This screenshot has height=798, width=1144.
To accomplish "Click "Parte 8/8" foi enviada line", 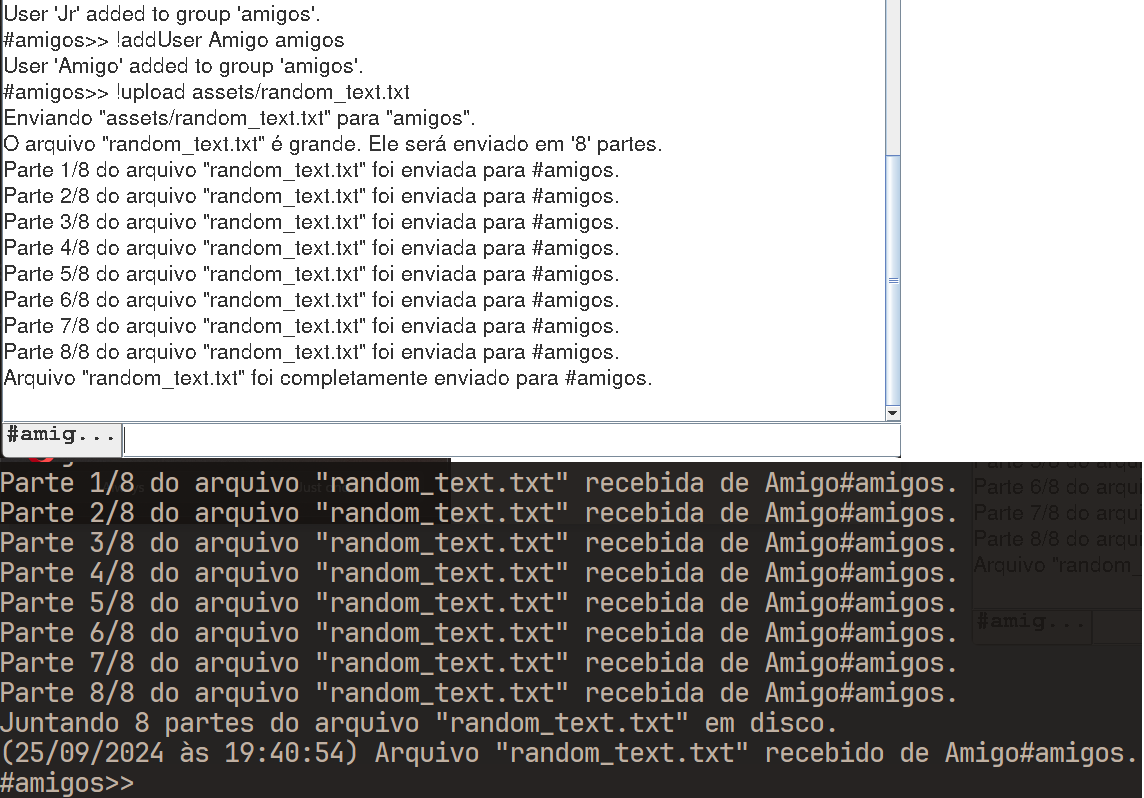I will pos(312,352).
